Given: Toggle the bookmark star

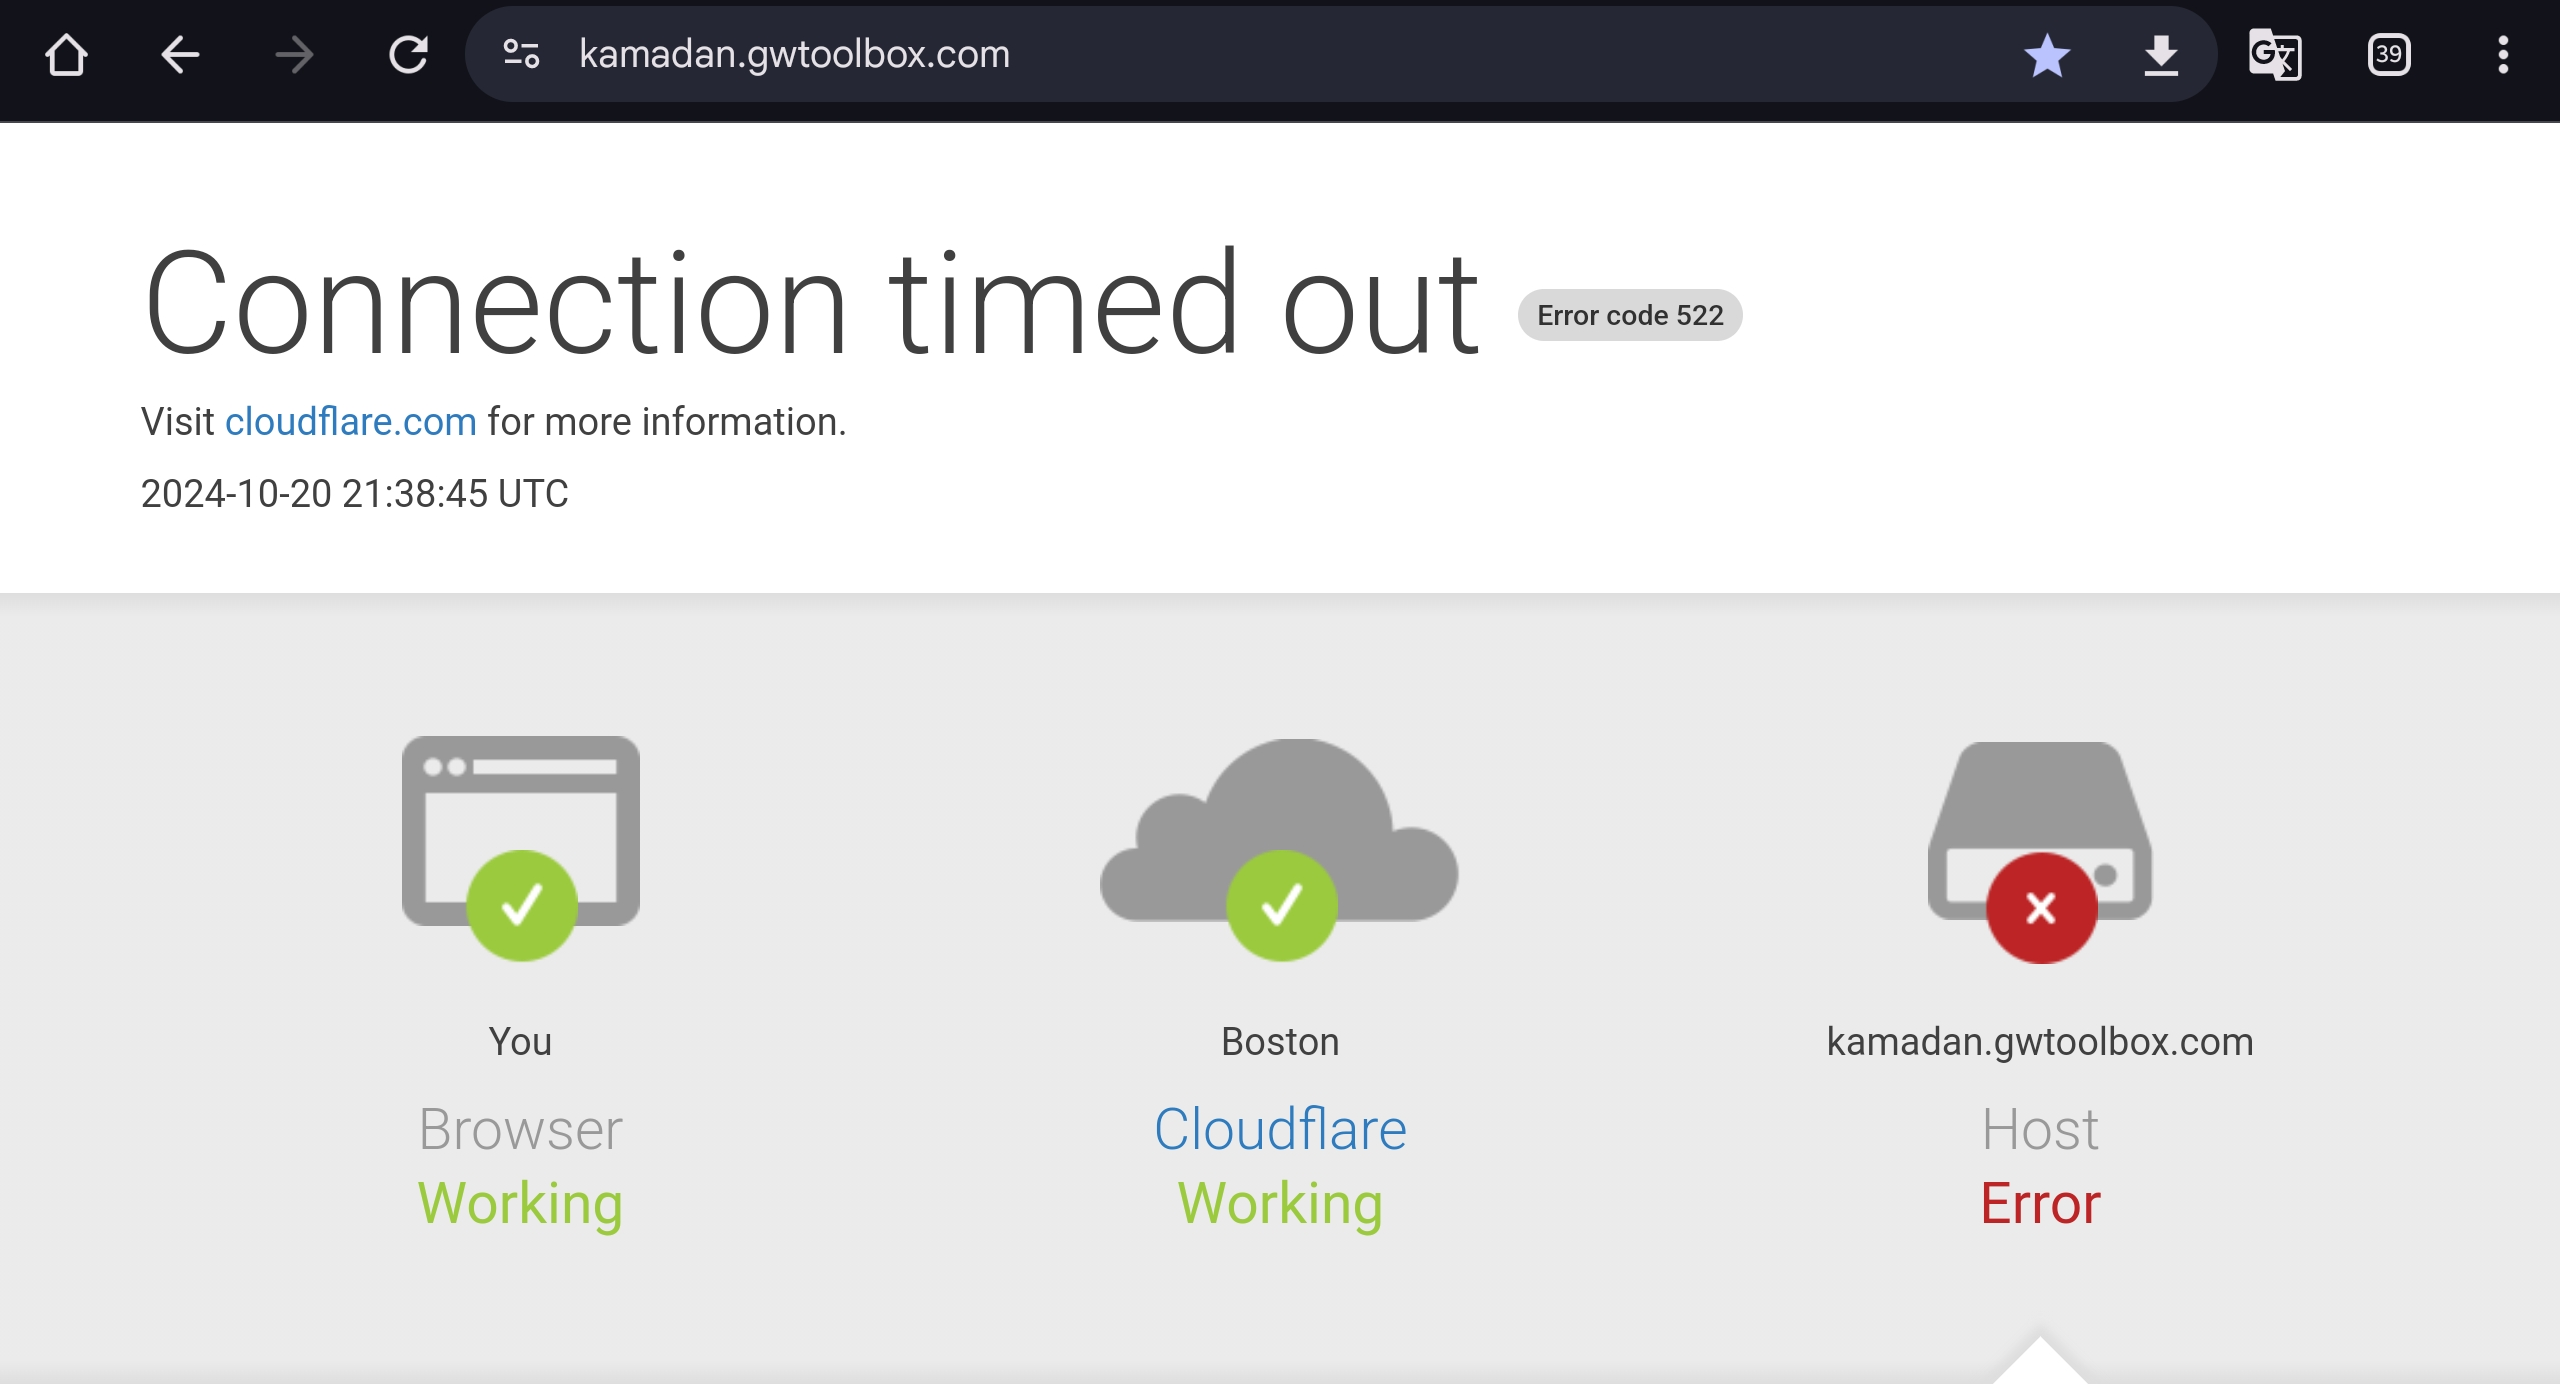Looking at the screenshot, I should click(x=2047, y=55).
